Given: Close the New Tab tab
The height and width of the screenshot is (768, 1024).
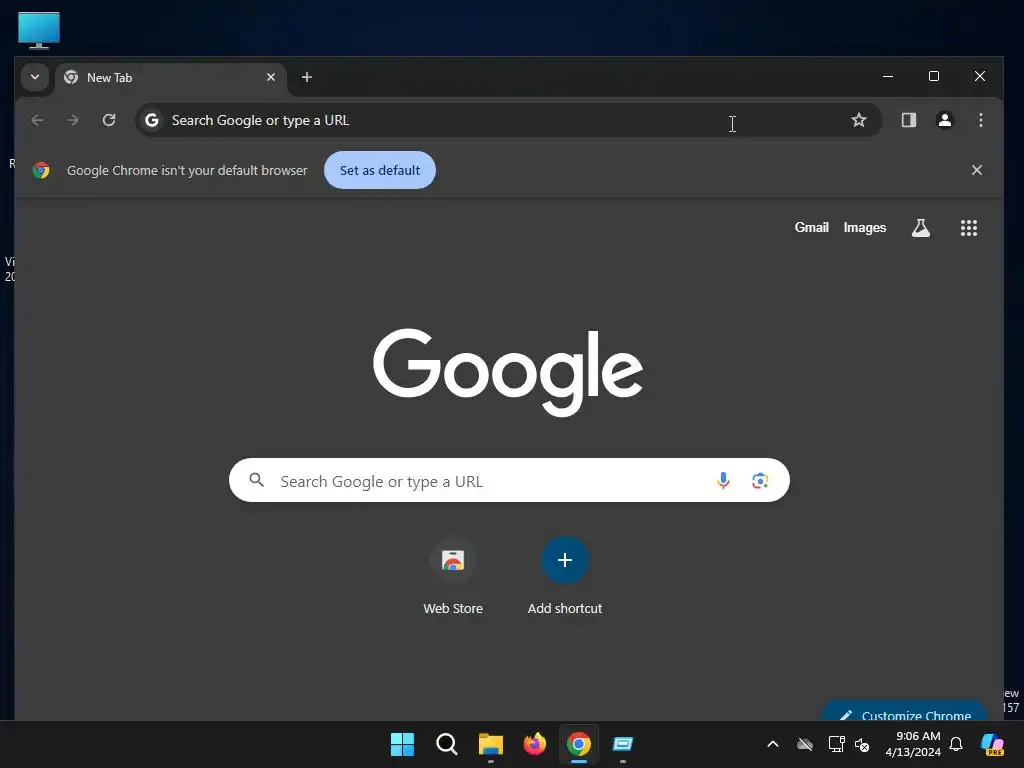Looking at the screenshot, I should [x=271, y=77].
